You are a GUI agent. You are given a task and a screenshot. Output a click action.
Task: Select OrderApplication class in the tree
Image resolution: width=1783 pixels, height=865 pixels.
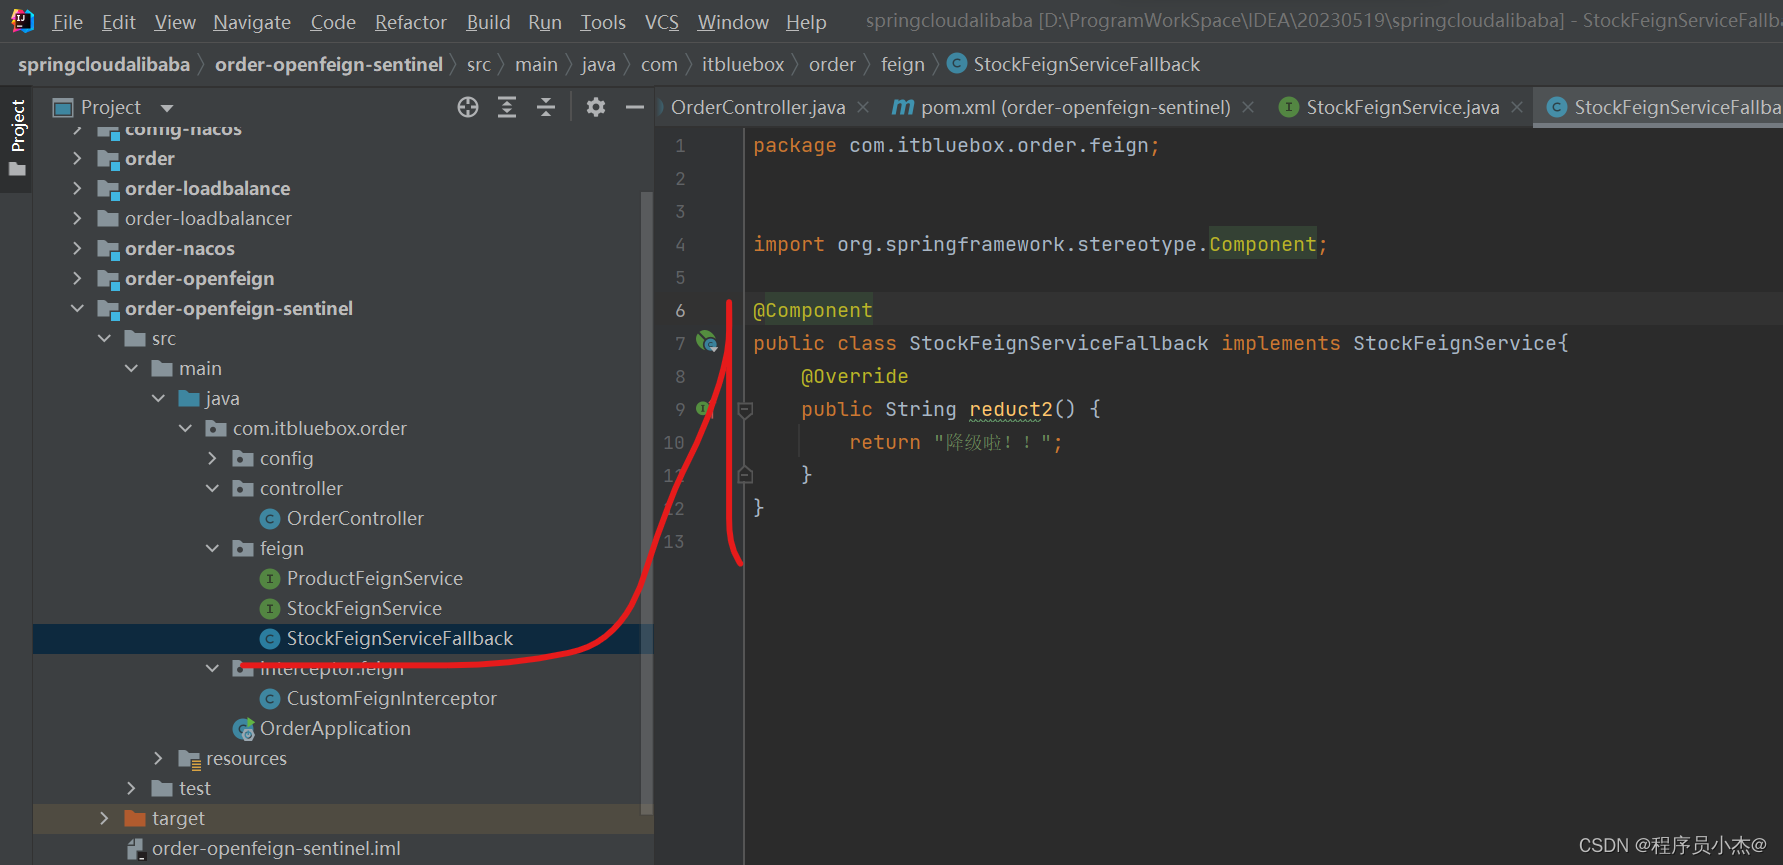coord(335,728)
